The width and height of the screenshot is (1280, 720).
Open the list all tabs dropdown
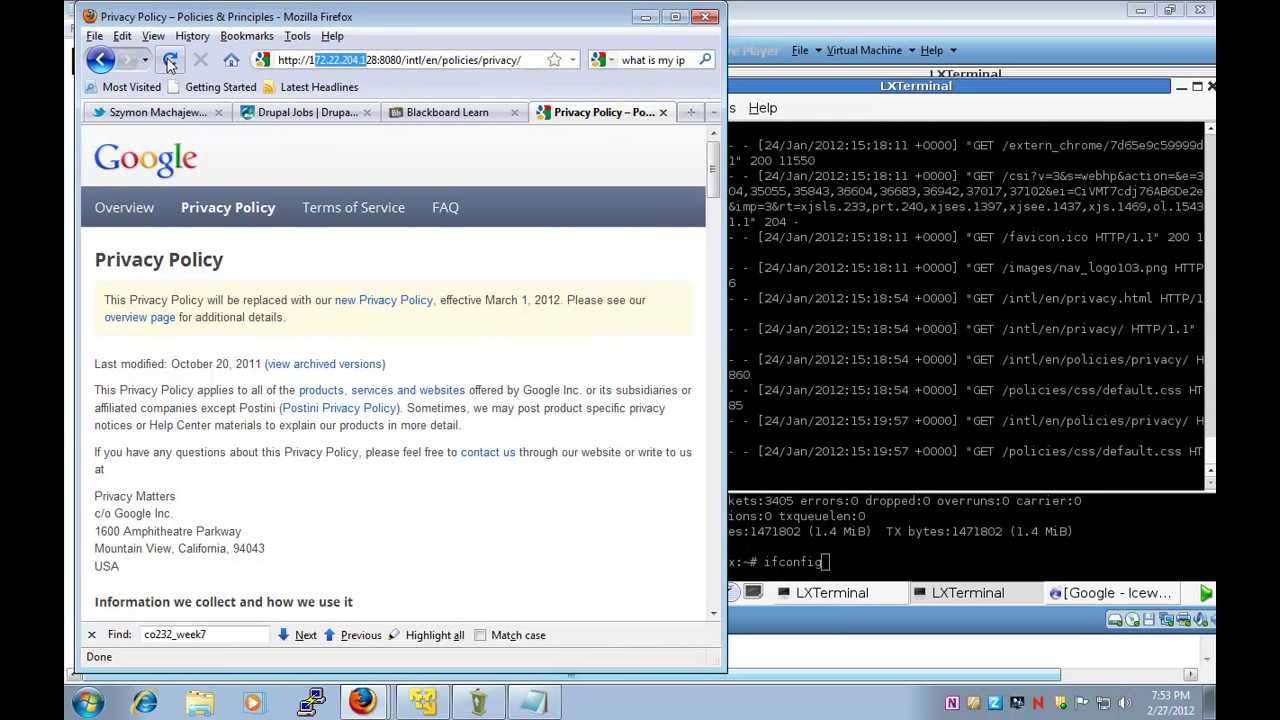click(x=714, y=113)
